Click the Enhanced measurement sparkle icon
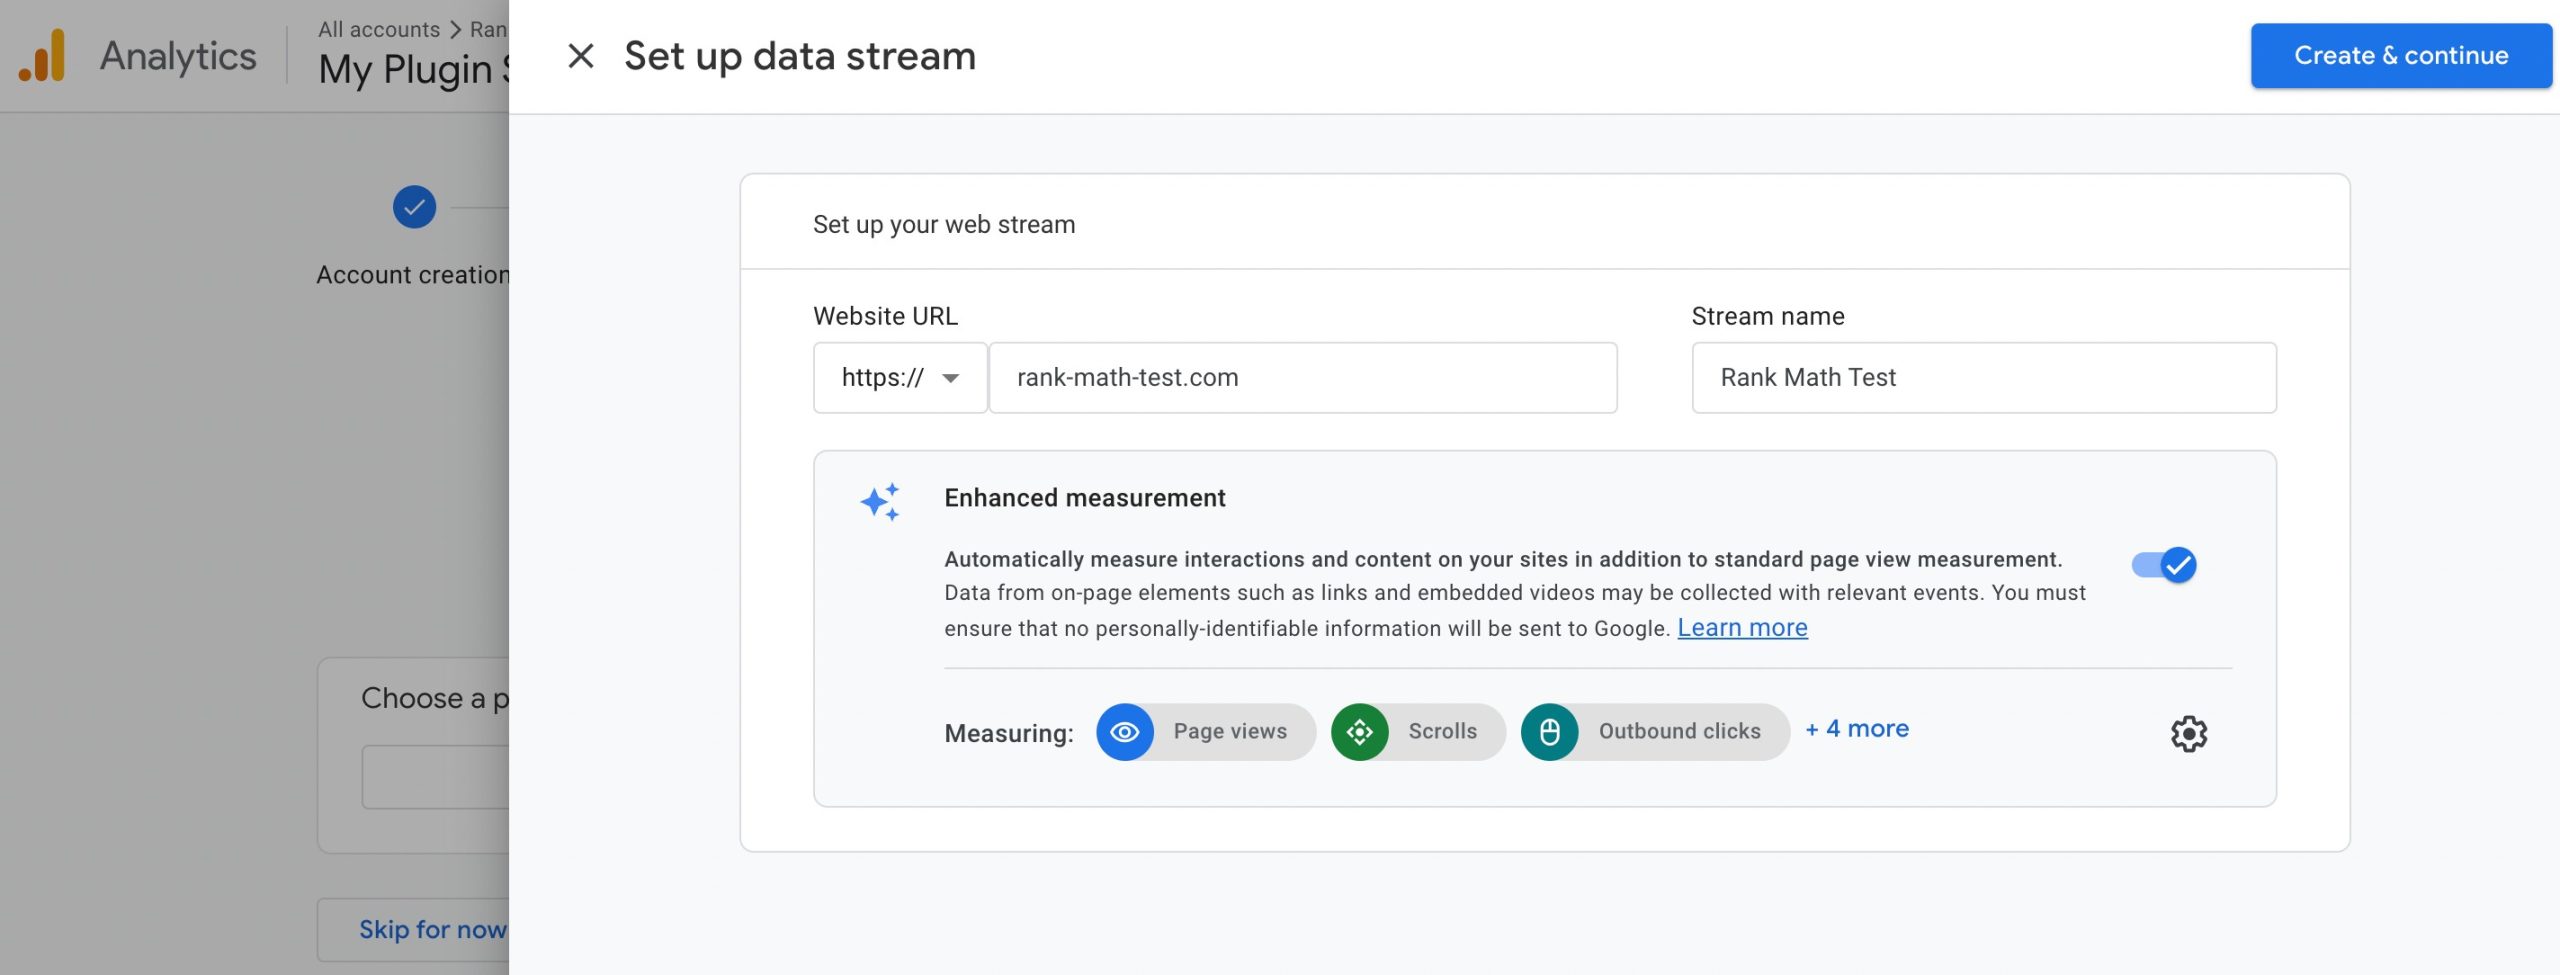 880,502
